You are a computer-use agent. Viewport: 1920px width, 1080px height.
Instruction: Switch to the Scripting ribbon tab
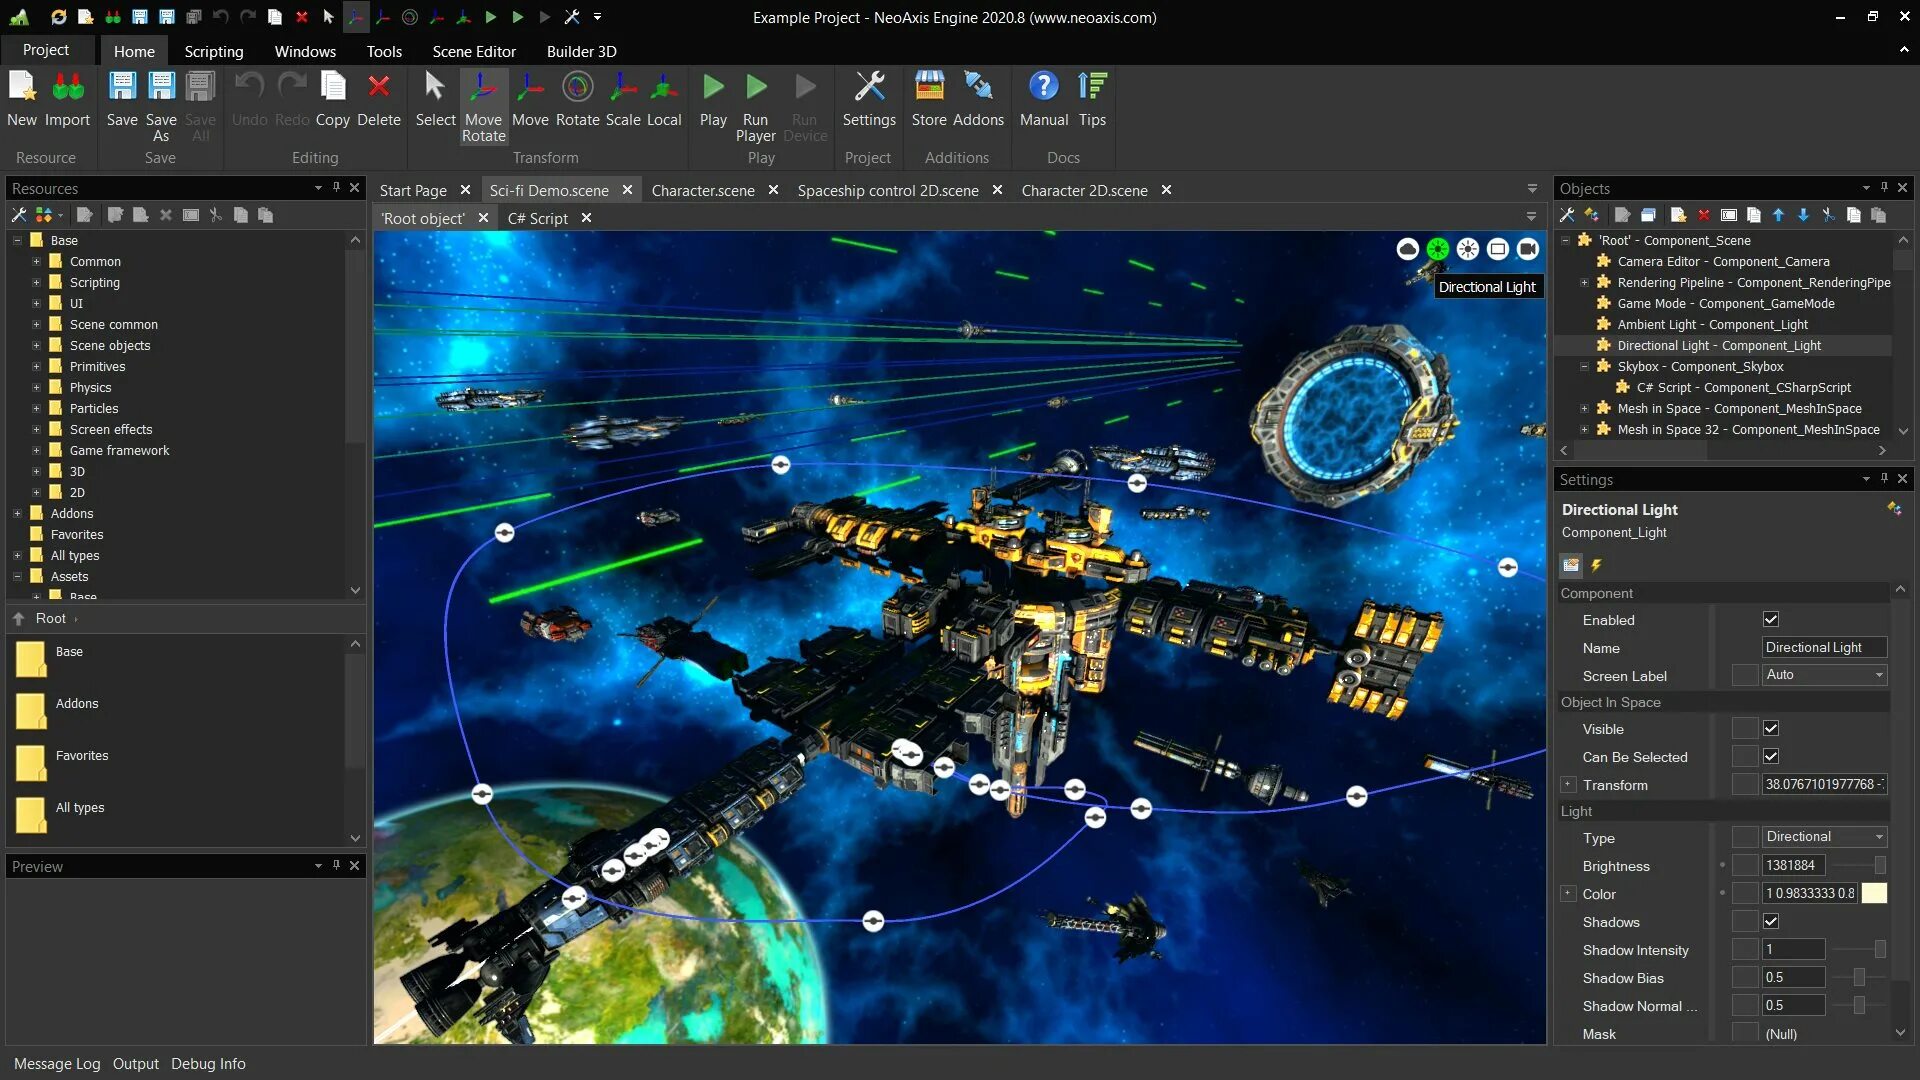pos(213,51)
